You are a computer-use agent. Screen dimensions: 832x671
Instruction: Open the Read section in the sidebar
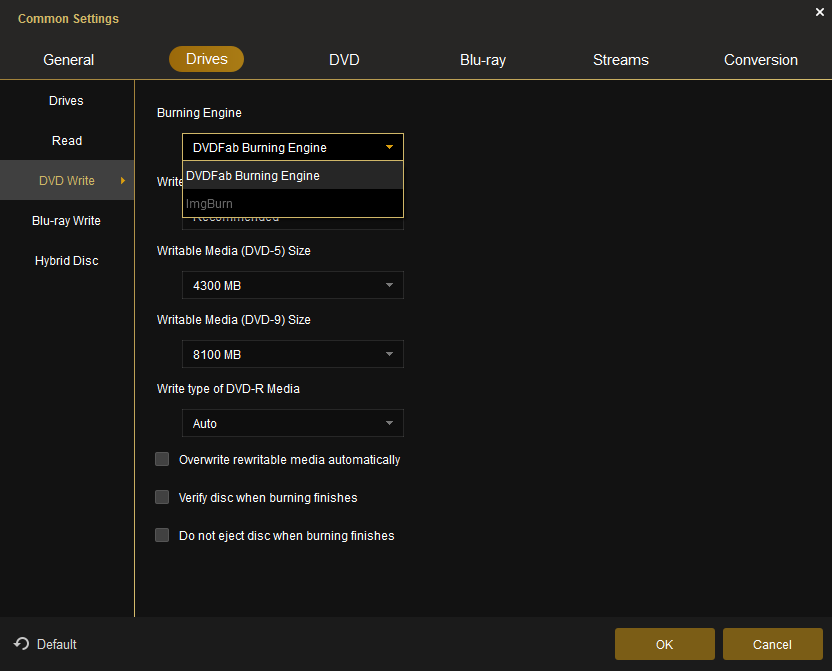click(x=67, y=141)
